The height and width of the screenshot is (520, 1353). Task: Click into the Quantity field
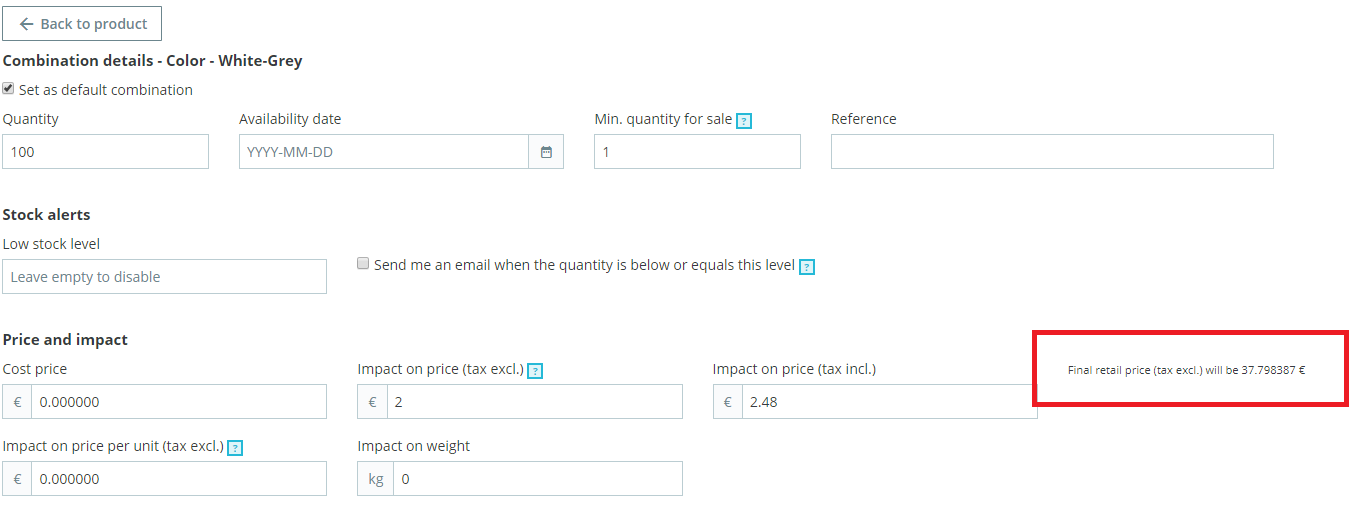(105, 152)
